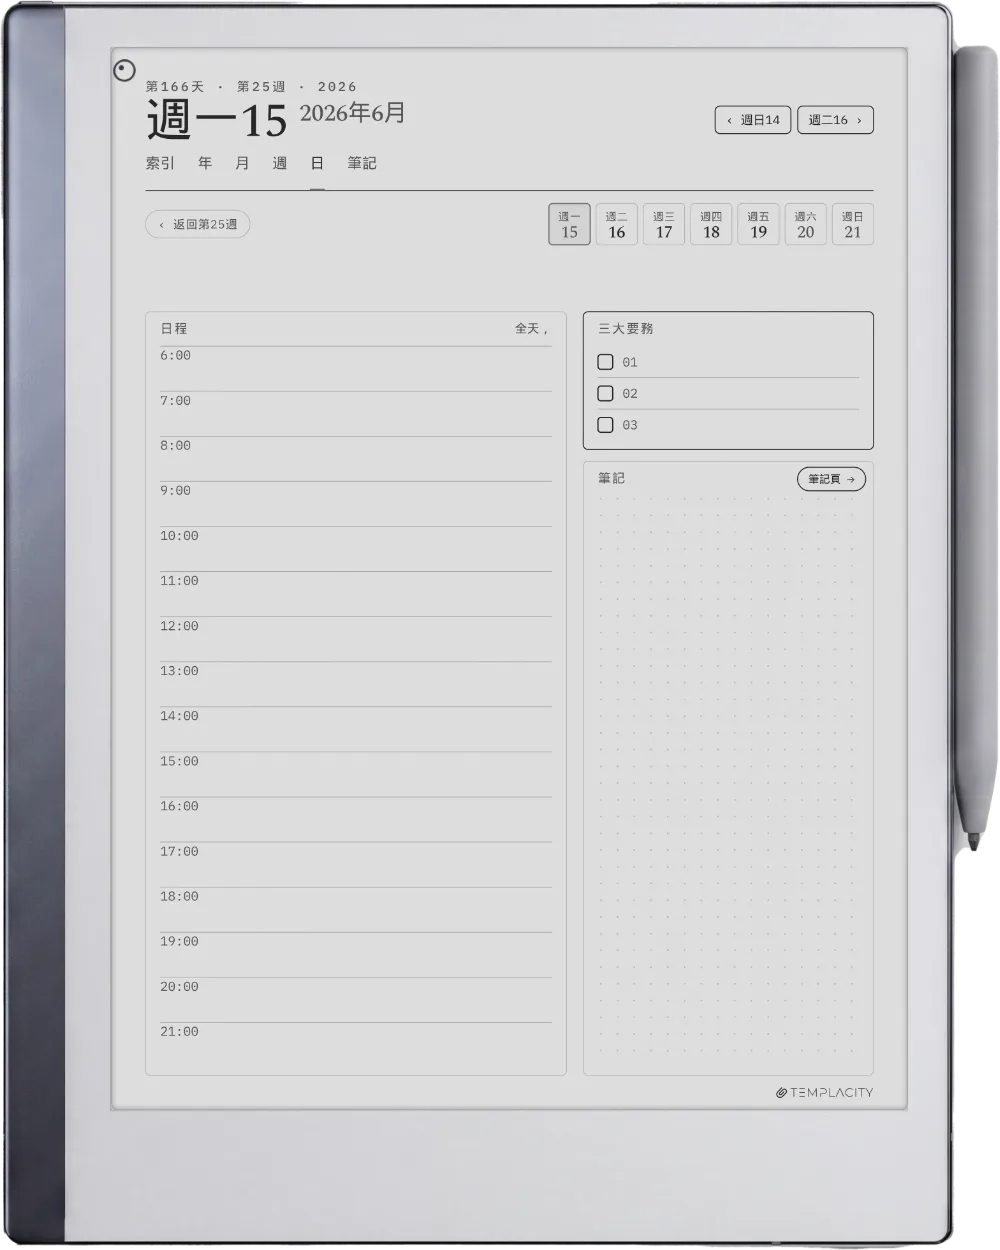The width and height of the screenshot is (1000, 1250).
Task: Return to week 25 with 返回第25週
Action: coord(198,225)
